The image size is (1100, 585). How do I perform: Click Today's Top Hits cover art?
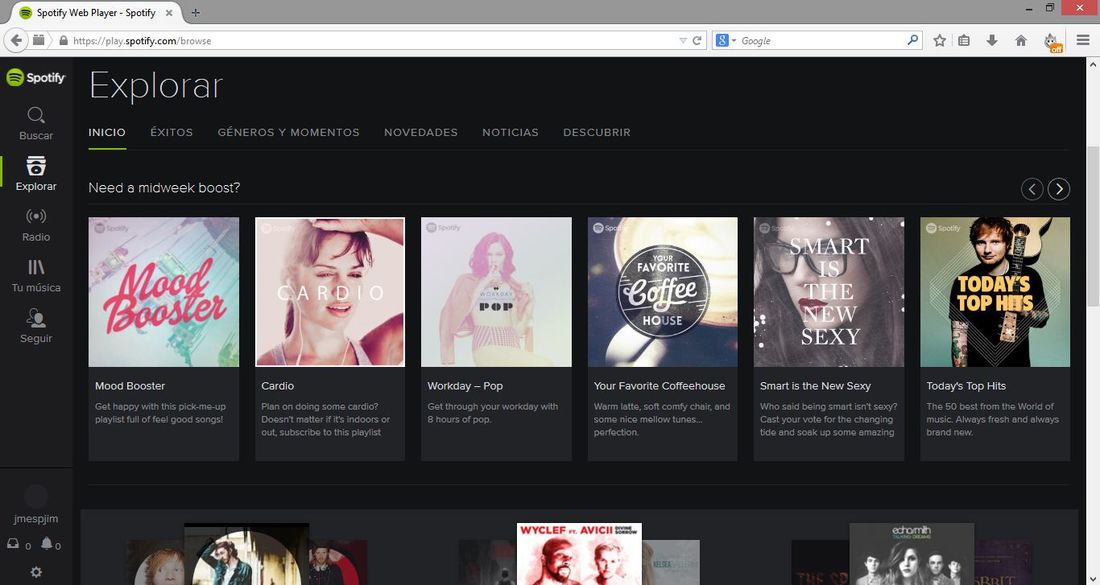(995, 292)
